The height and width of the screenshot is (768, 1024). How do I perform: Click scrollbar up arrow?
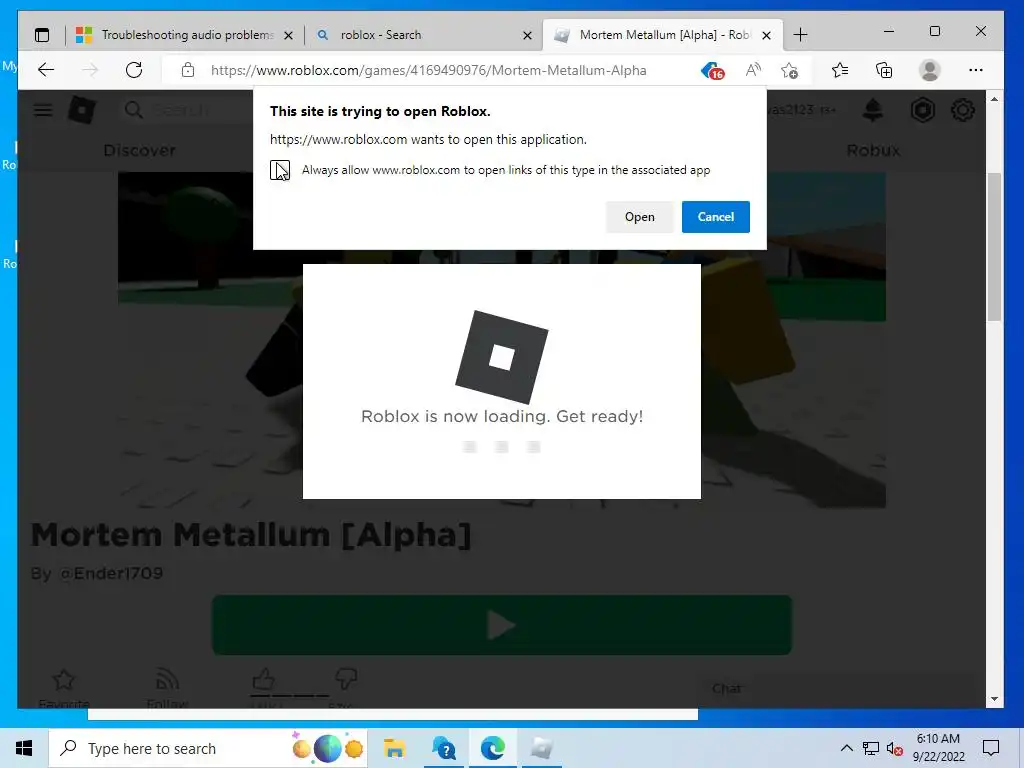(994, 99)
